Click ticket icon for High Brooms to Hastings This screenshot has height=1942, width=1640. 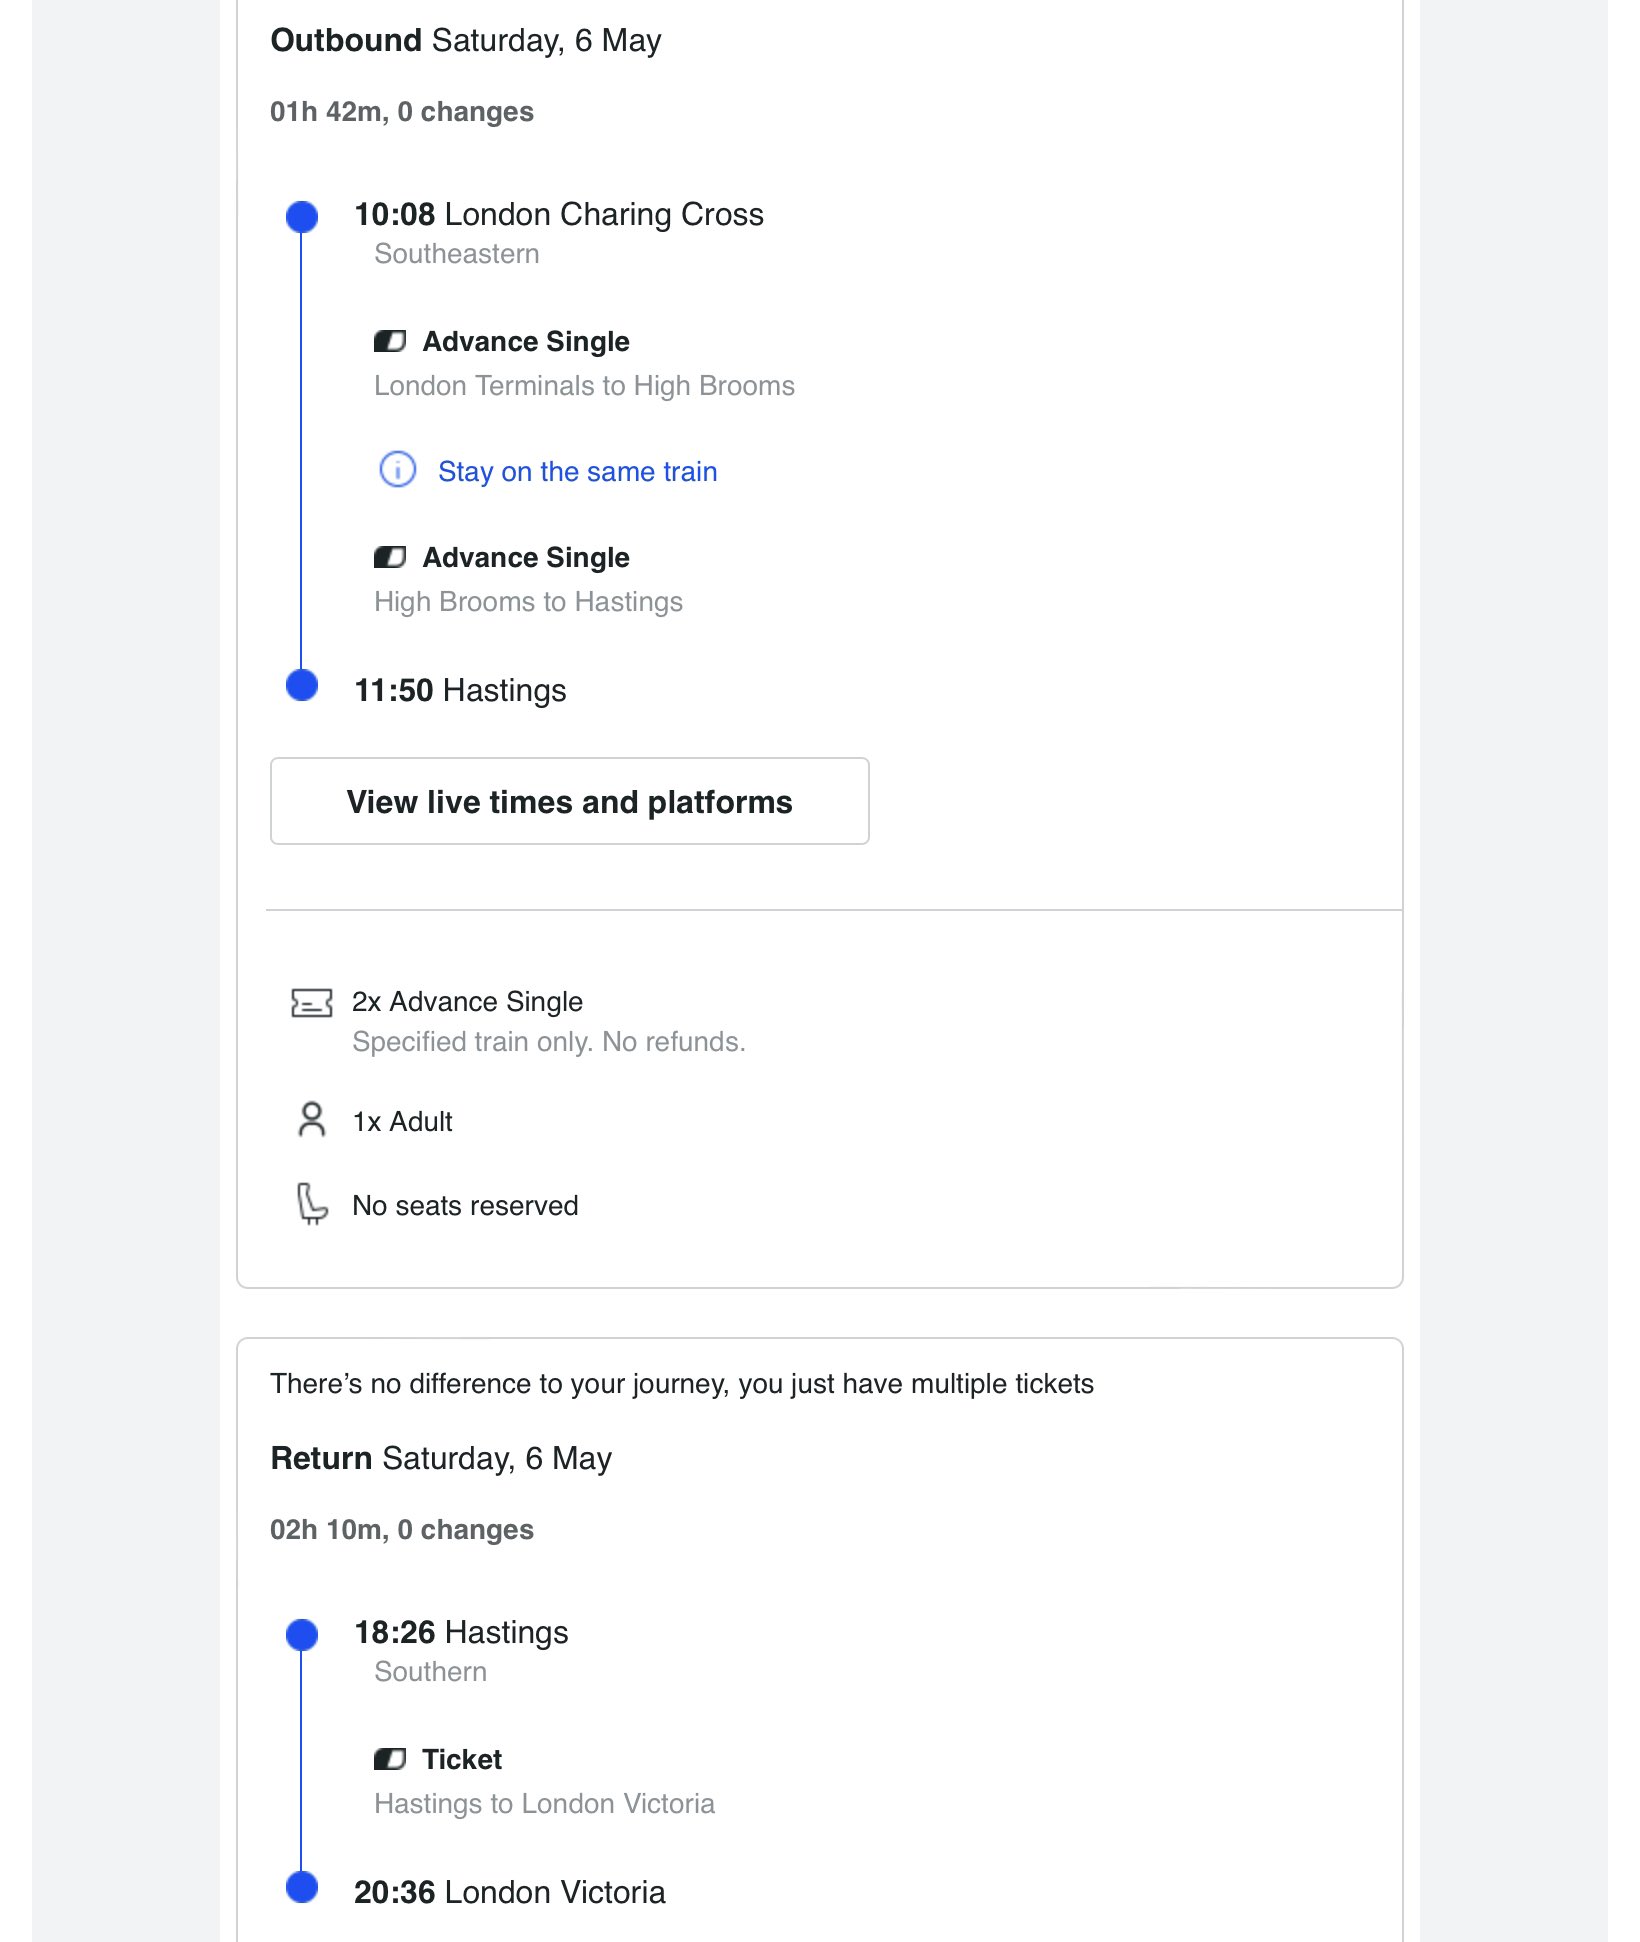(x=389, y=558)
